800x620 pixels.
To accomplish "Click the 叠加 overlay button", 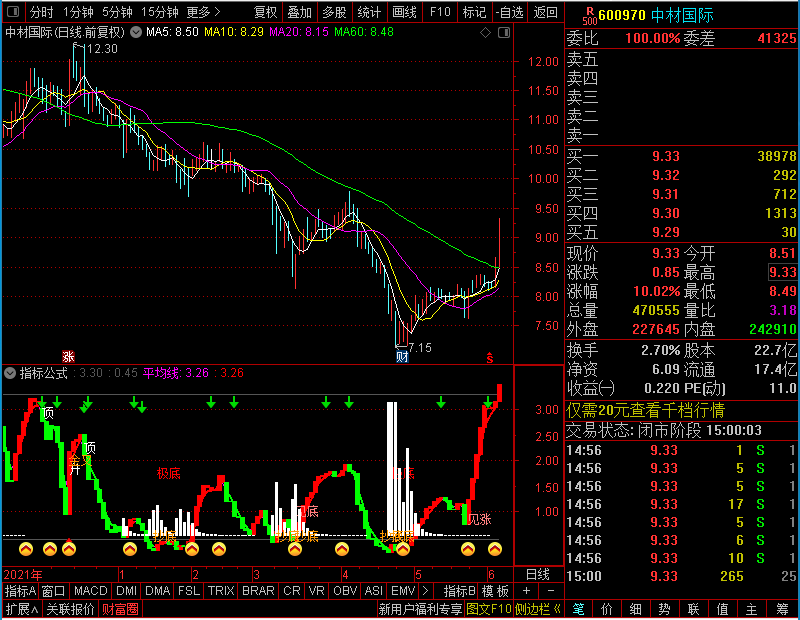I will [299, 12].
